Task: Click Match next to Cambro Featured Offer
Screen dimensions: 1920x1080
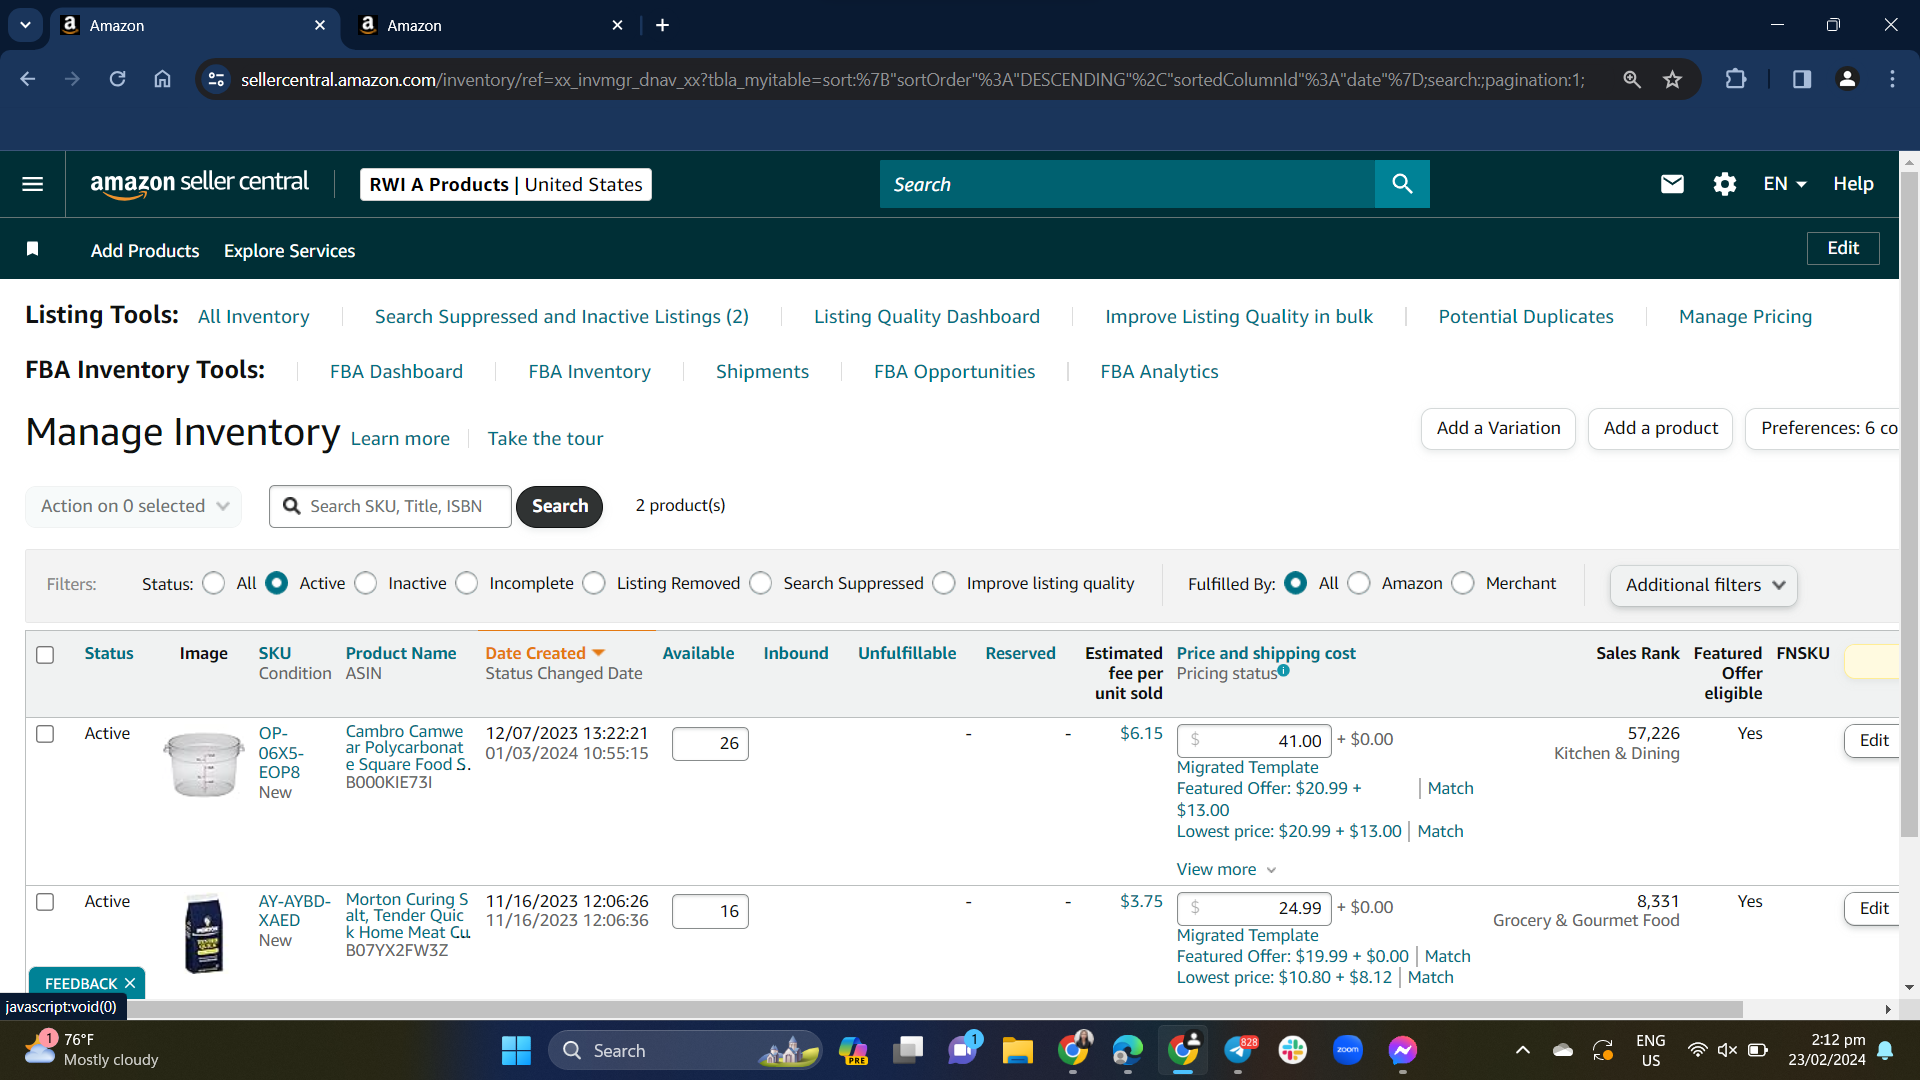Action: coord(1450,788)
